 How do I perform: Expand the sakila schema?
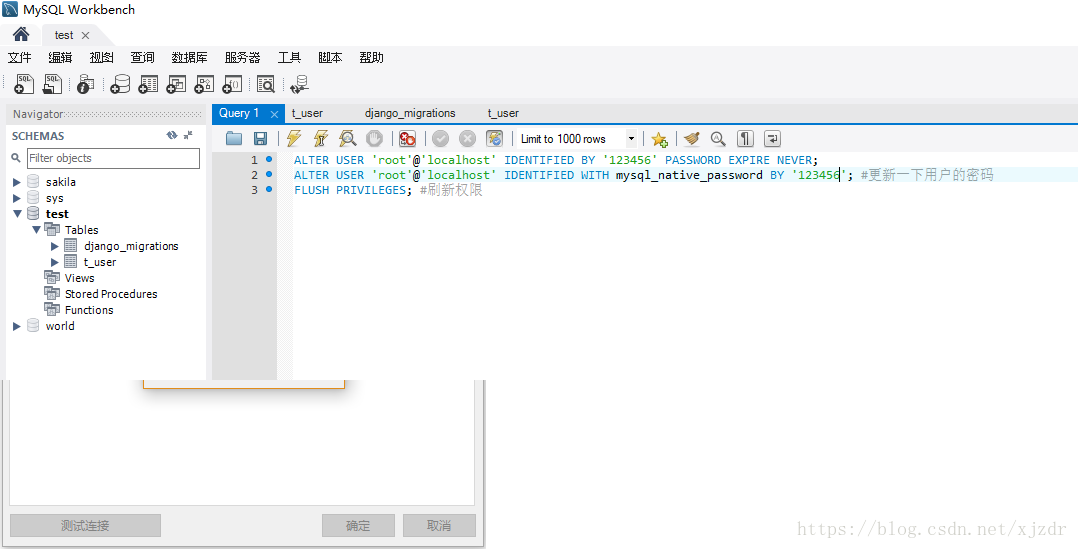tap(16, 182)
